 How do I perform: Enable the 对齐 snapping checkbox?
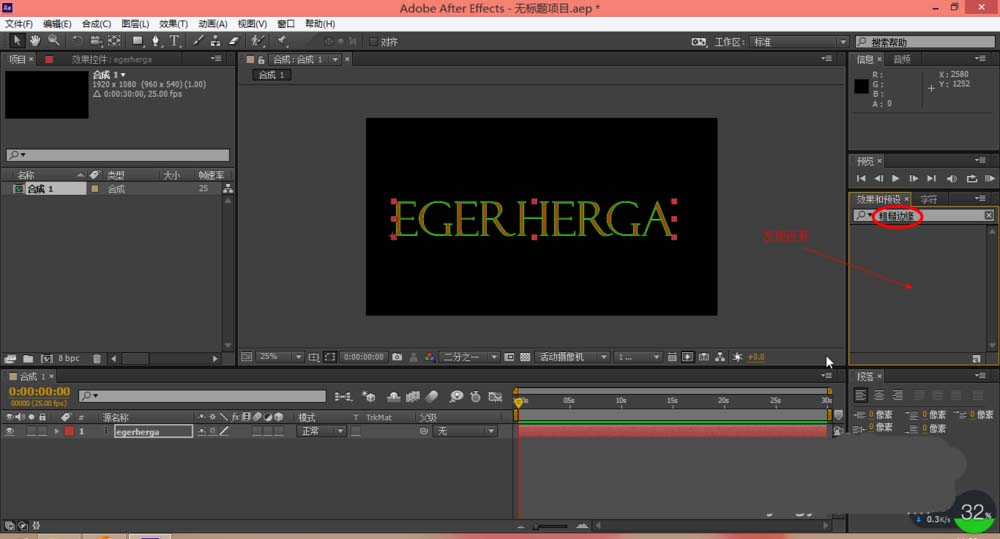pos(373,41)
